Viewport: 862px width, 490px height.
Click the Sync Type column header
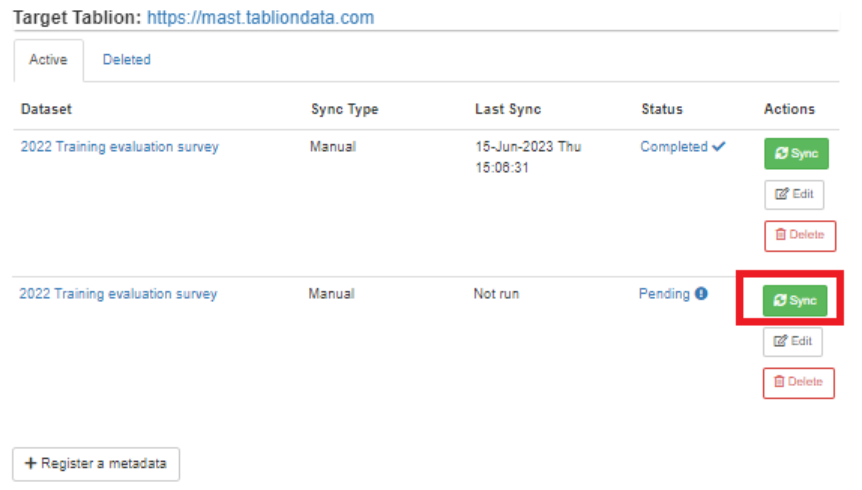click(344, 109)
